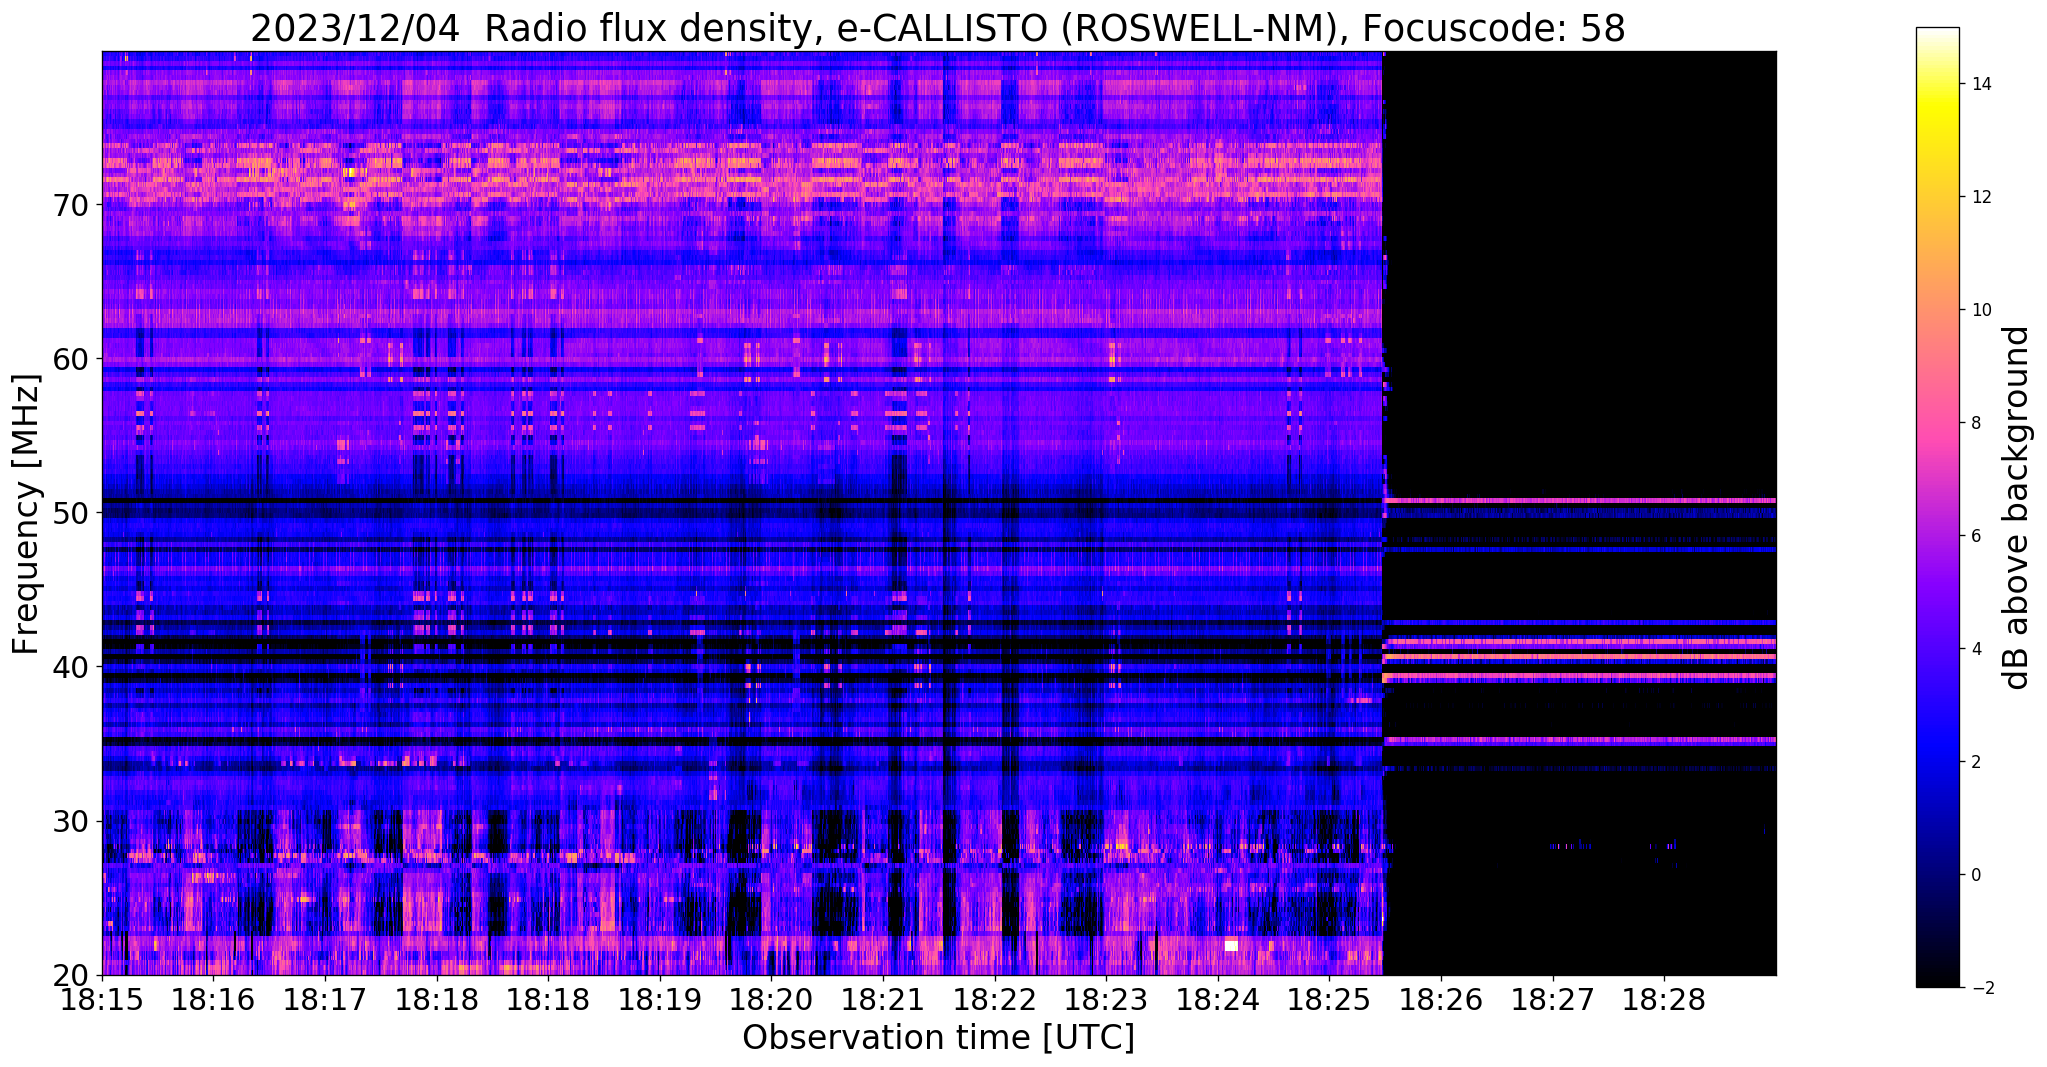This screenshot has width=2047, height=1067.
Task: Select the 18:17 time tick label
Action: coord(325,1000)
